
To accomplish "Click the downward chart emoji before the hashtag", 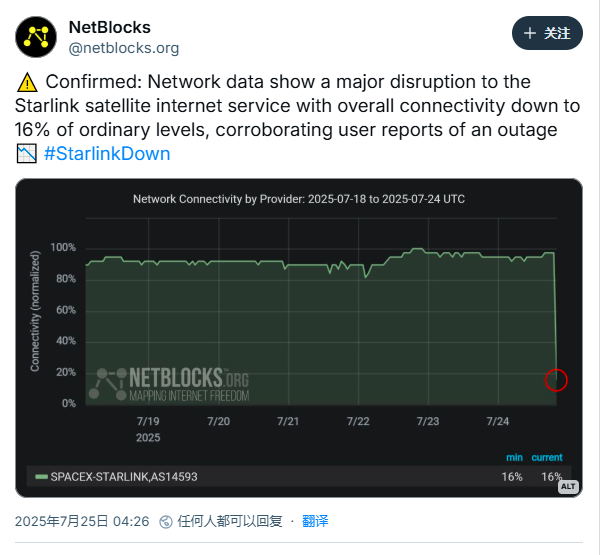I will tap(26, 154).
